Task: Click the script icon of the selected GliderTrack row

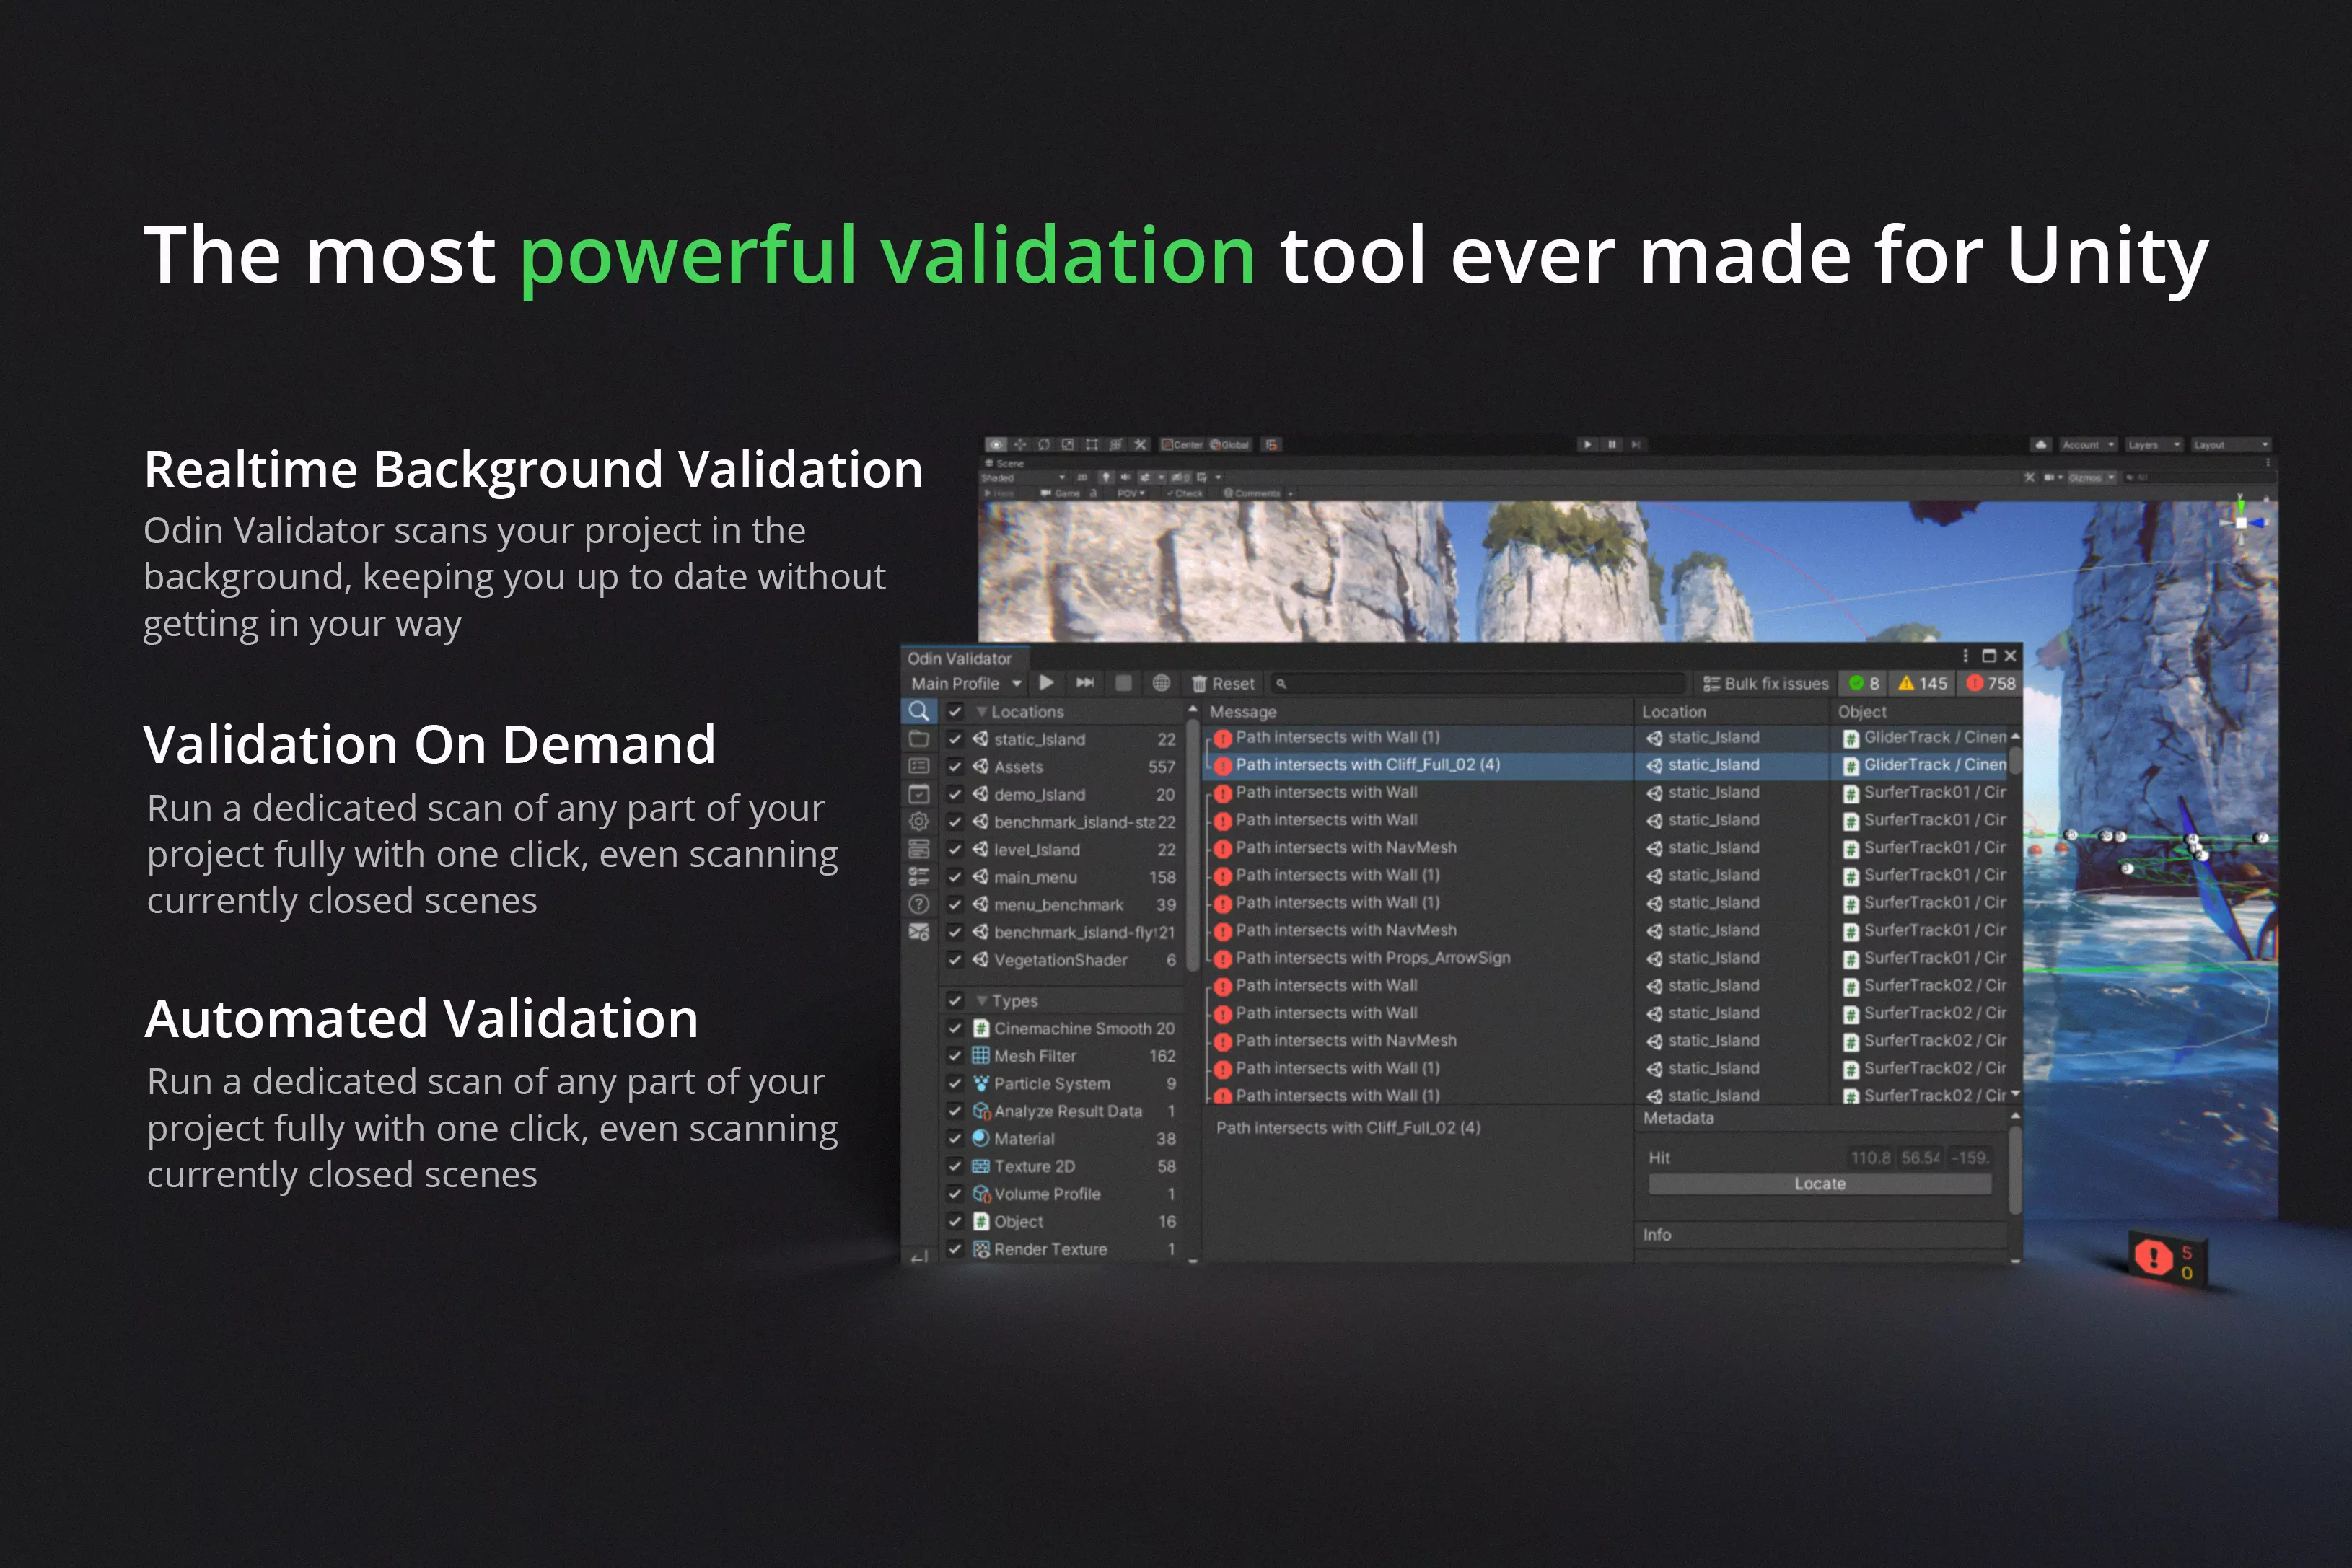Action: (x=1851, y=765)
